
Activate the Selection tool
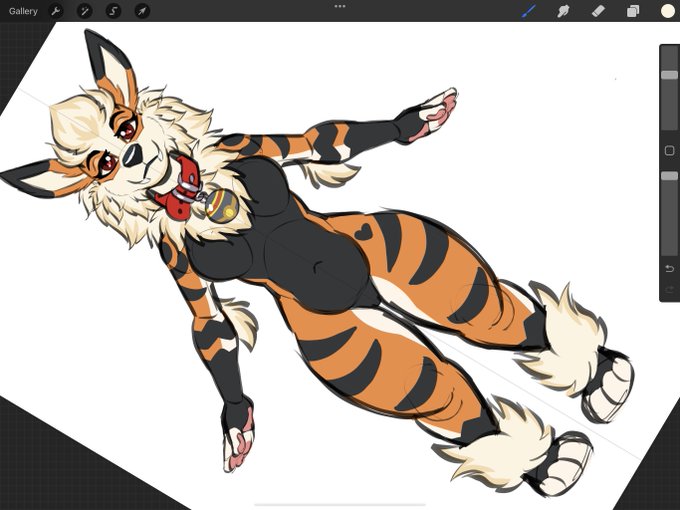[113, 11]
